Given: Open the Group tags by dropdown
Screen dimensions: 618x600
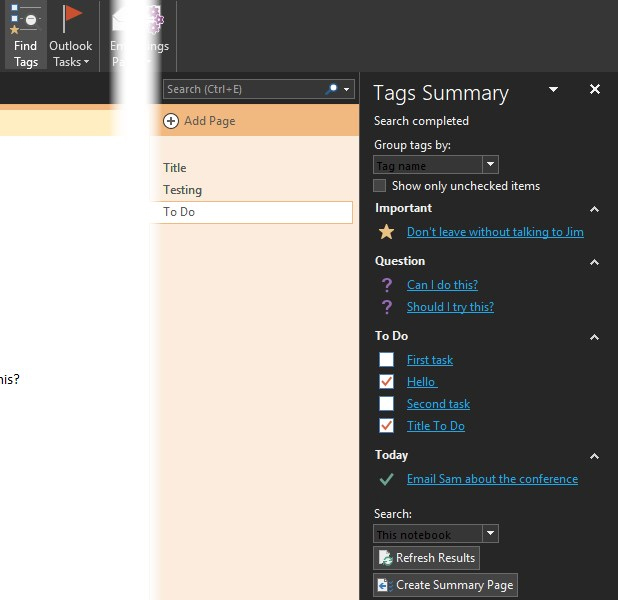Looking at the screenshot, I should pyautogui.click(x=490, y=165).
